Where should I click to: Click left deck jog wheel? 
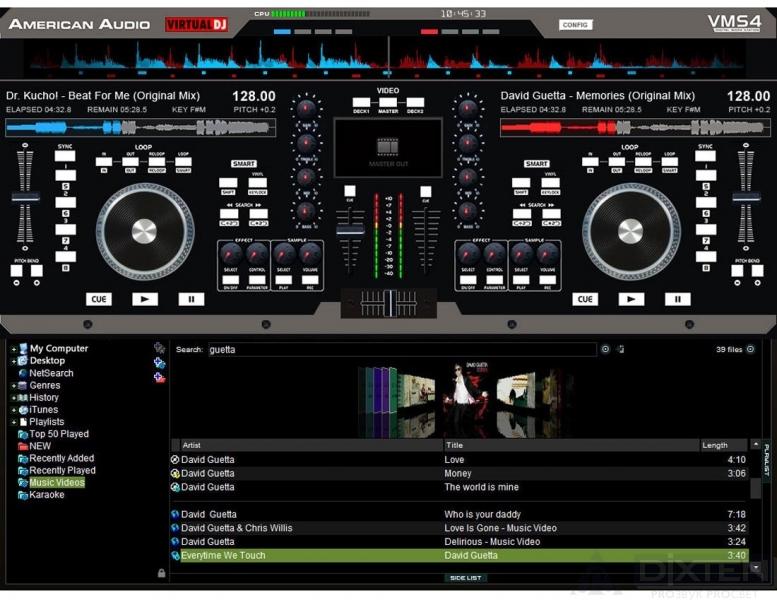click(145, 231)
